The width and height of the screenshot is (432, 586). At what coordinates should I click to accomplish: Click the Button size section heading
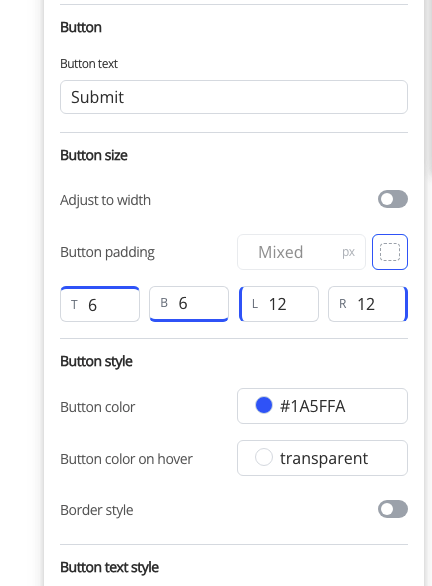pos(94,155)
